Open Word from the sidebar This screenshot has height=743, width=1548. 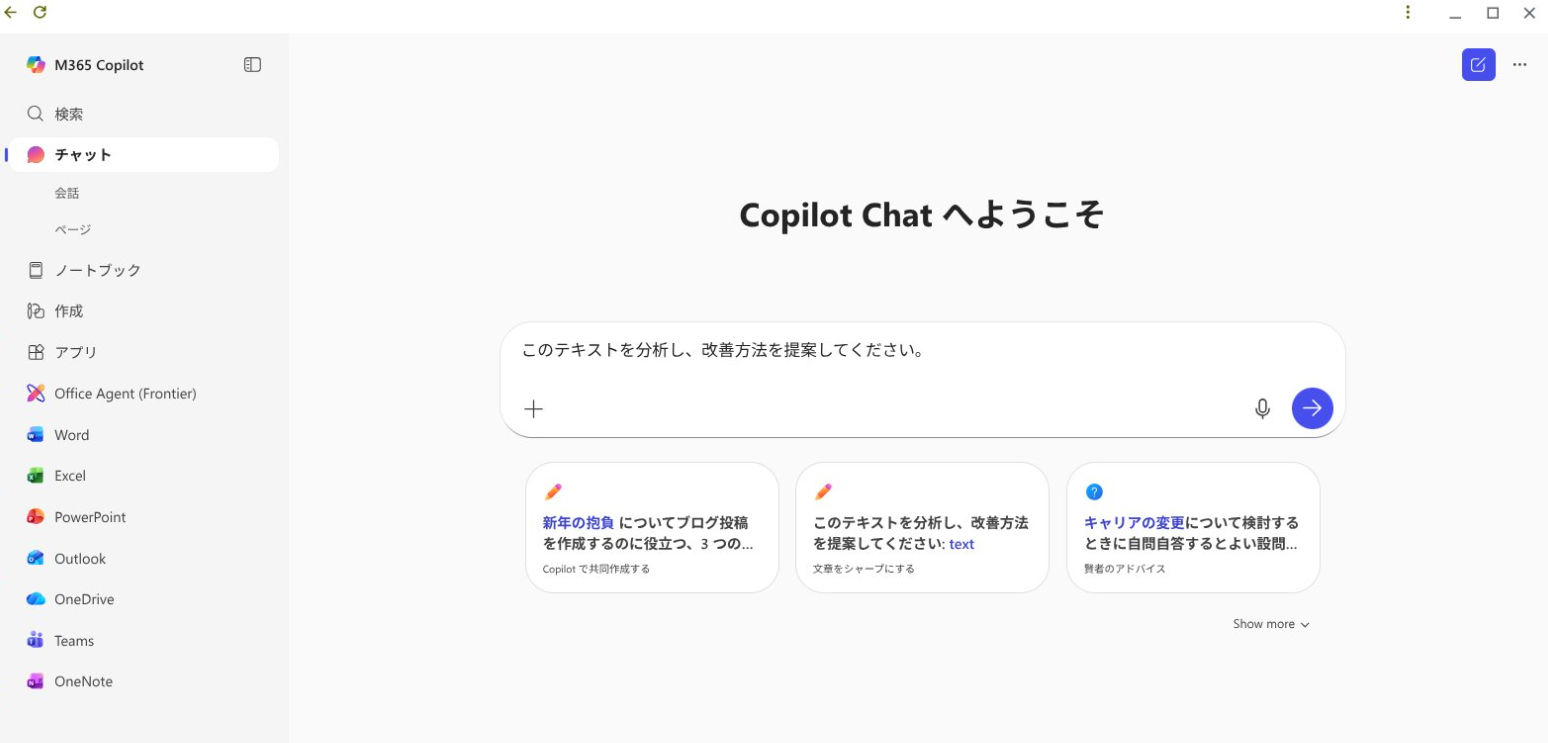(x=71, y=434)
